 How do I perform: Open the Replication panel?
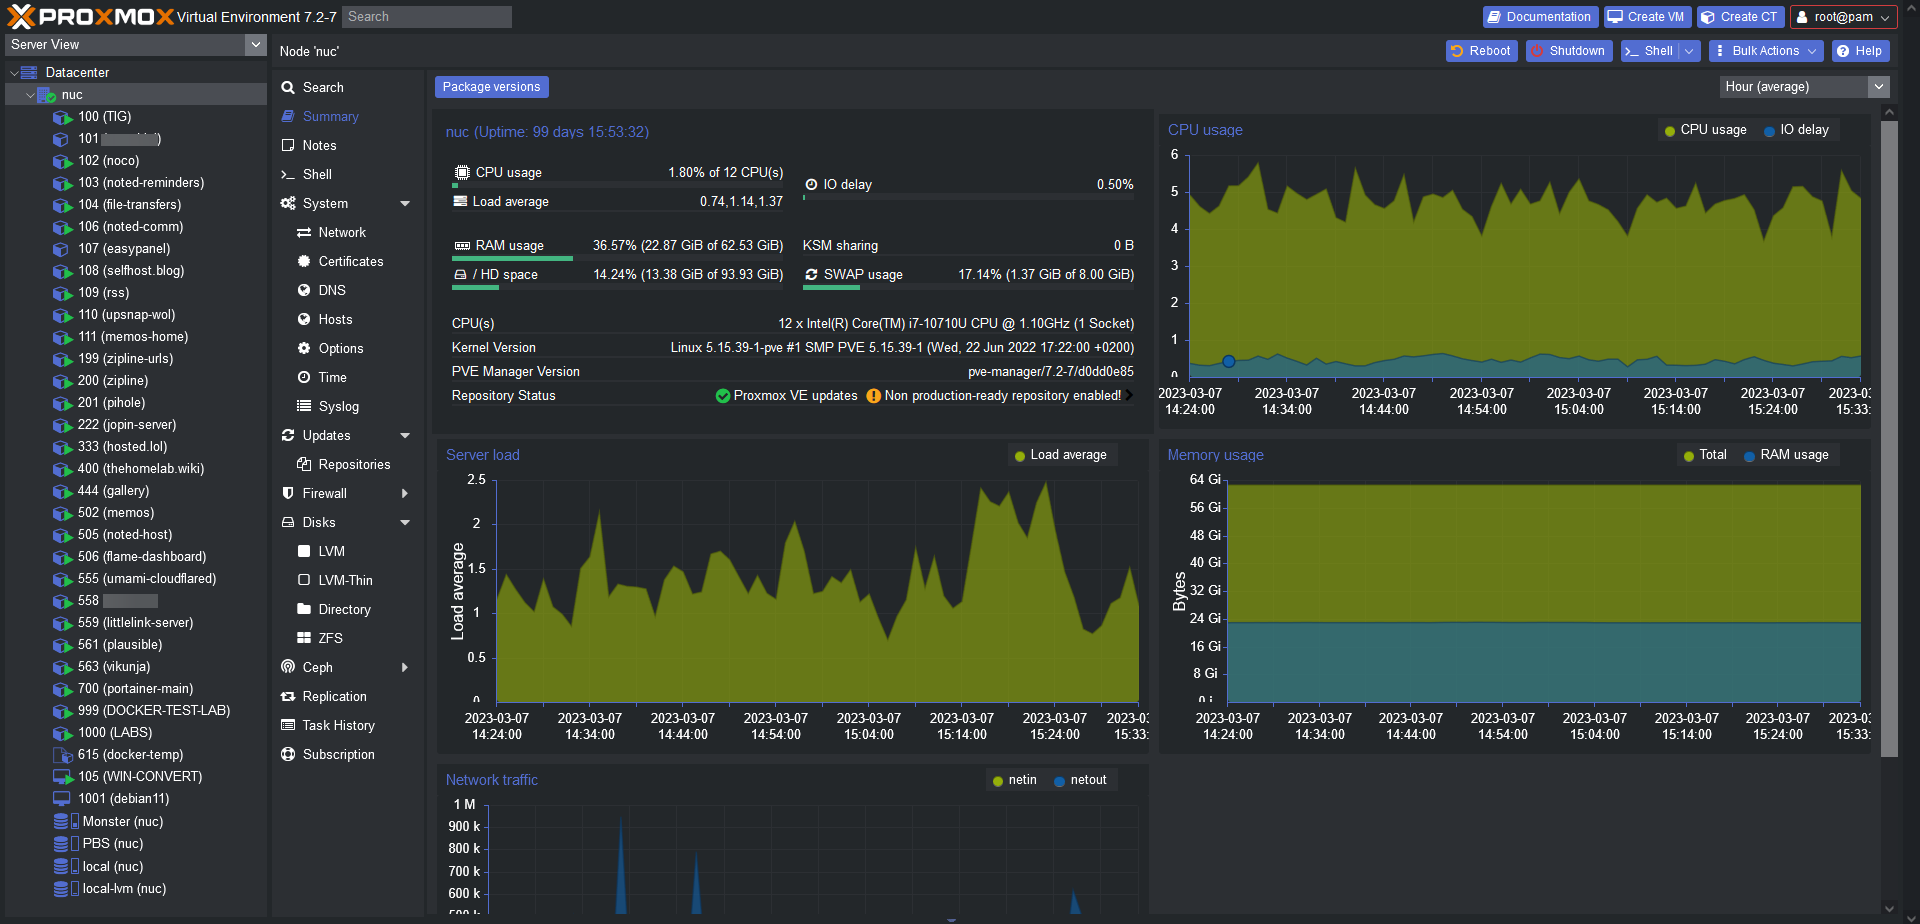[334, 696]
